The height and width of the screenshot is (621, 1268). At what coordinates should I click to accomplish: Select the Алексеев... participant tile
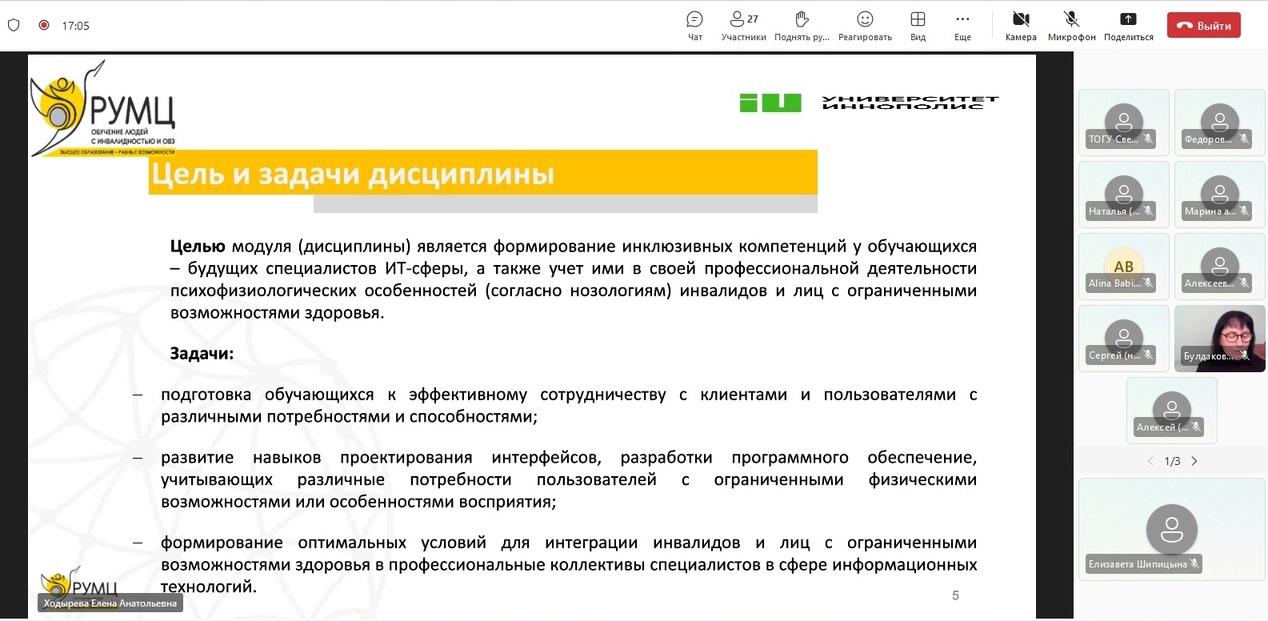coord(1219,265)
